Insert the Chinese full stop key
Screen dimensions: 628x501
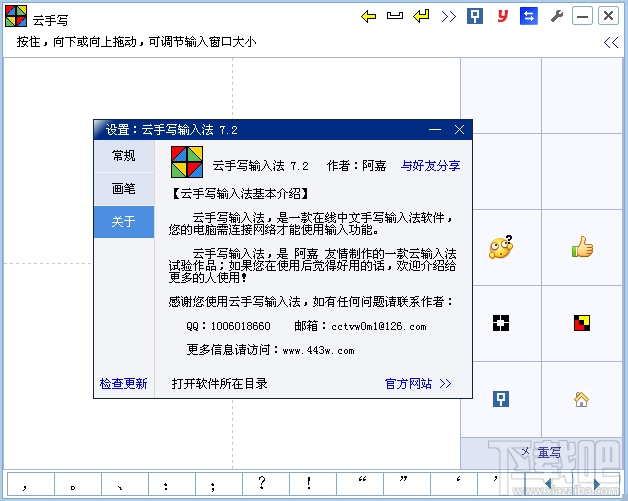(78, 484)
